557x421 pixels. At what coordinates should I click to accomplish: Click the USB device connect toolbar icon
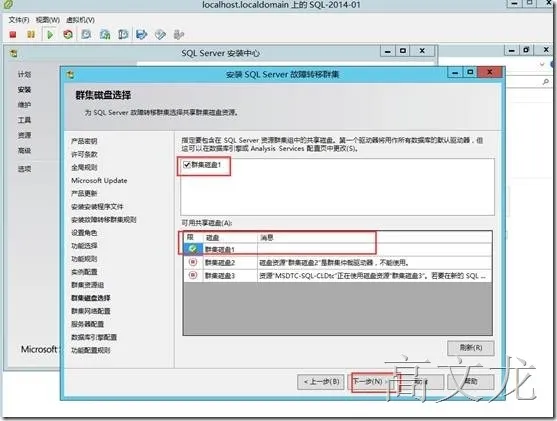tap(179, 34)
